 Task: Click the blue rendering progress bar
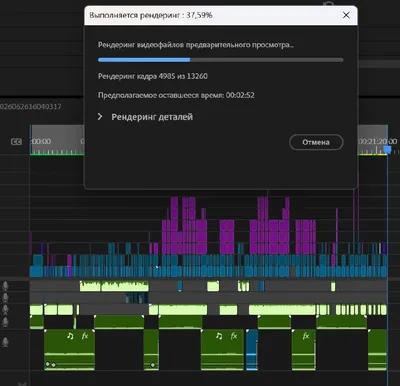pyautogui.click(x=220, y=60)
